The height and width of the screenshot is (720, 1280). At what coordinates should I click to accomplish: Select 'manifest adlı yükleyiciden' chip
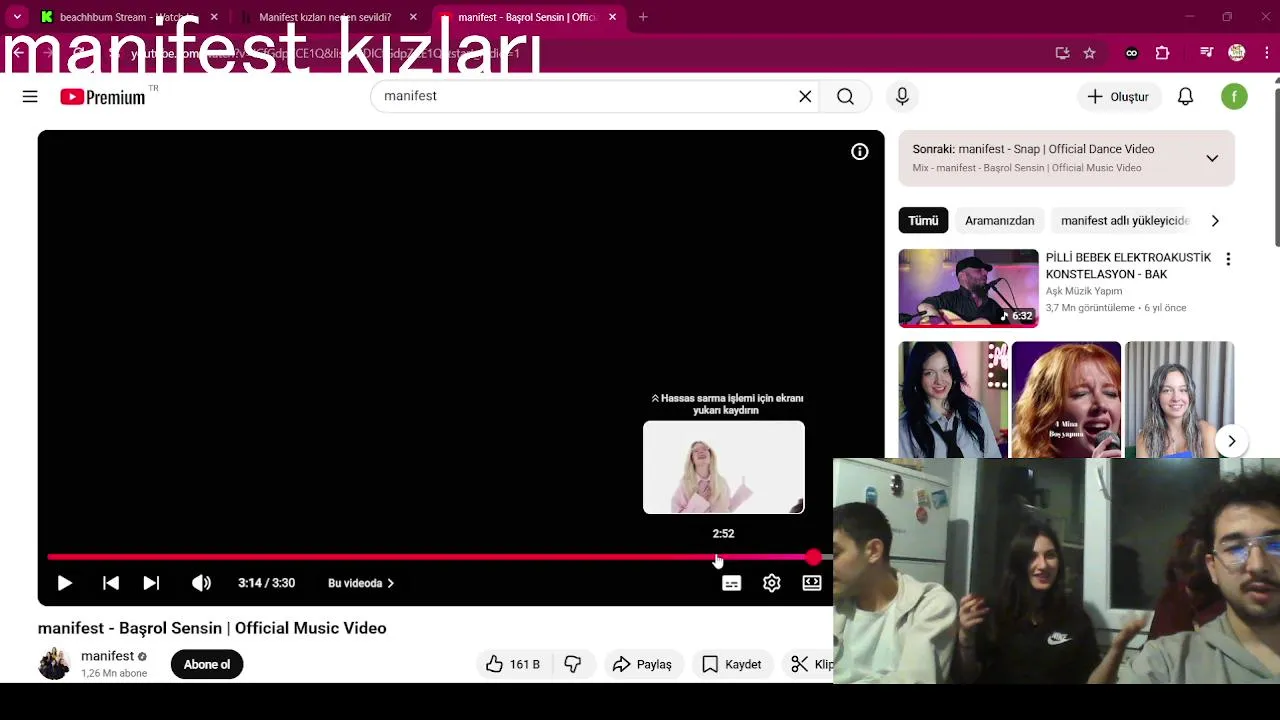point(1124,220)
